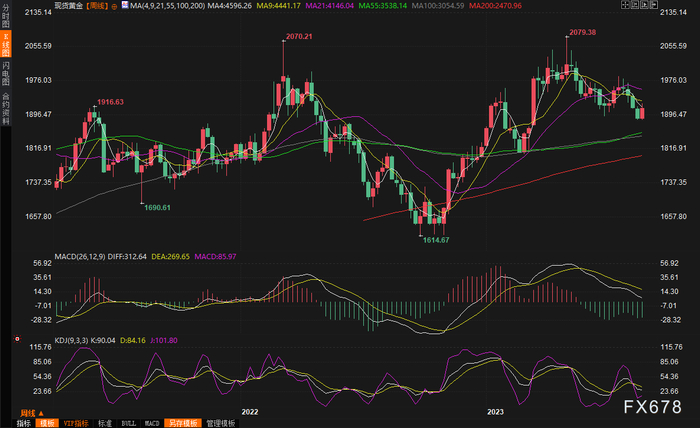The width and height of the screenshot is (700, 428).
Task: Toggle the 模板 button at bottom
Action: (x=47, y=423)
